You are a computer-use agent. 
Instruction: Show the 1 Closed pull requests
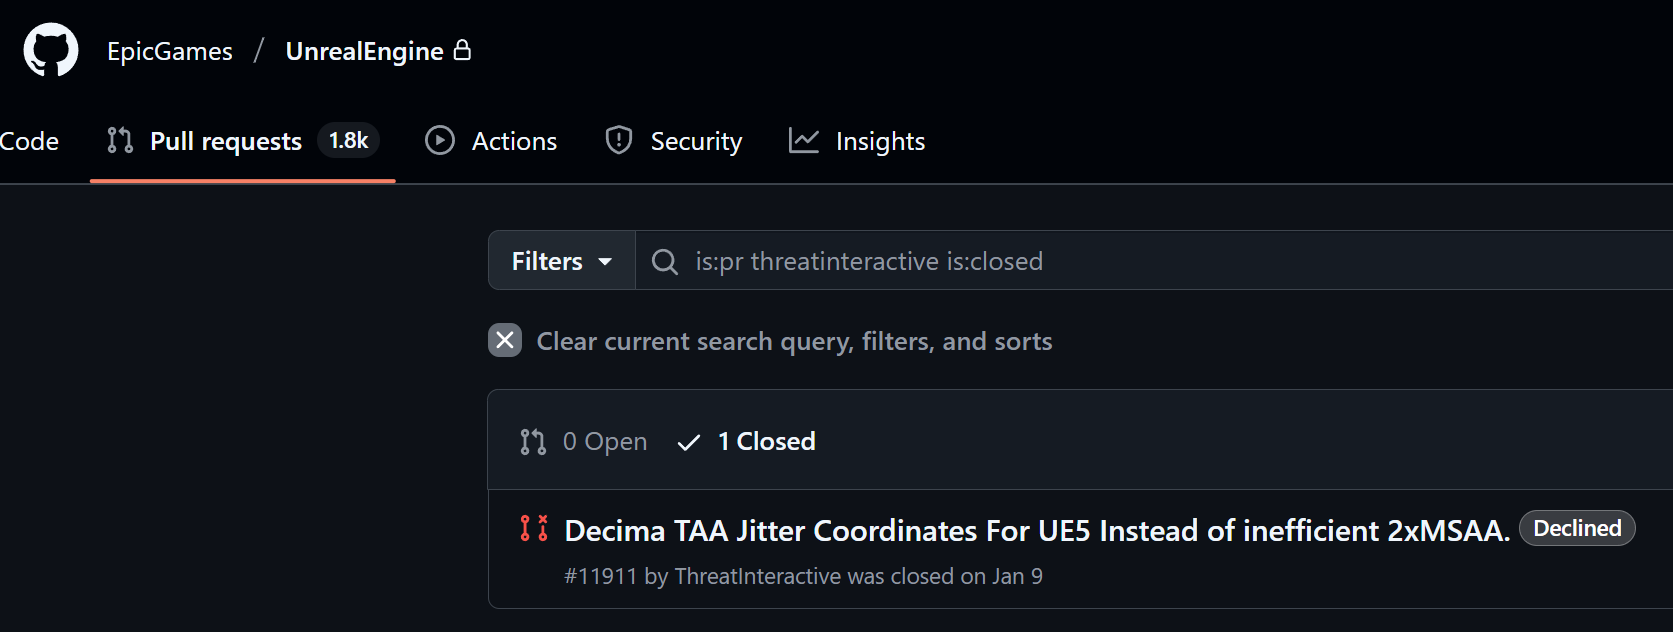click(746, 441)
